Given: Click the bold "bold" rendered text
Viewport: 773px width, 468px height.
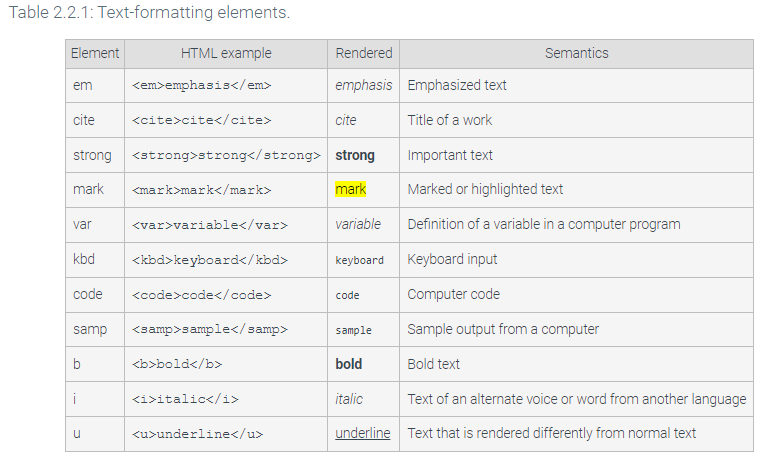Looking at the screenshot, I should (x=349, y=364).
